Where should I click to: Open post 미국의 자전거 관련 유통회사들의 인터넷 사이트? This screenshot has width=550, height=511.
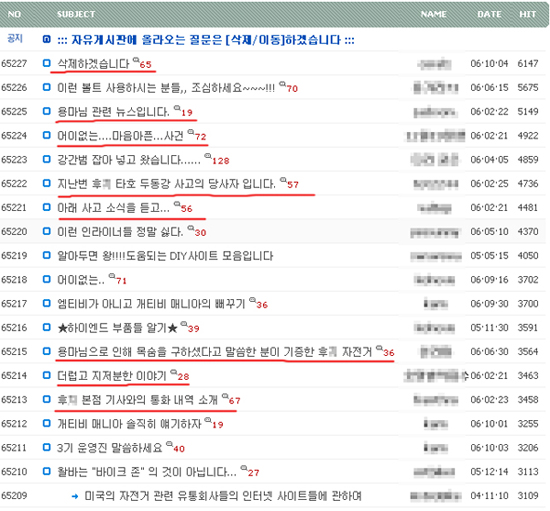[x=223, y=496]
